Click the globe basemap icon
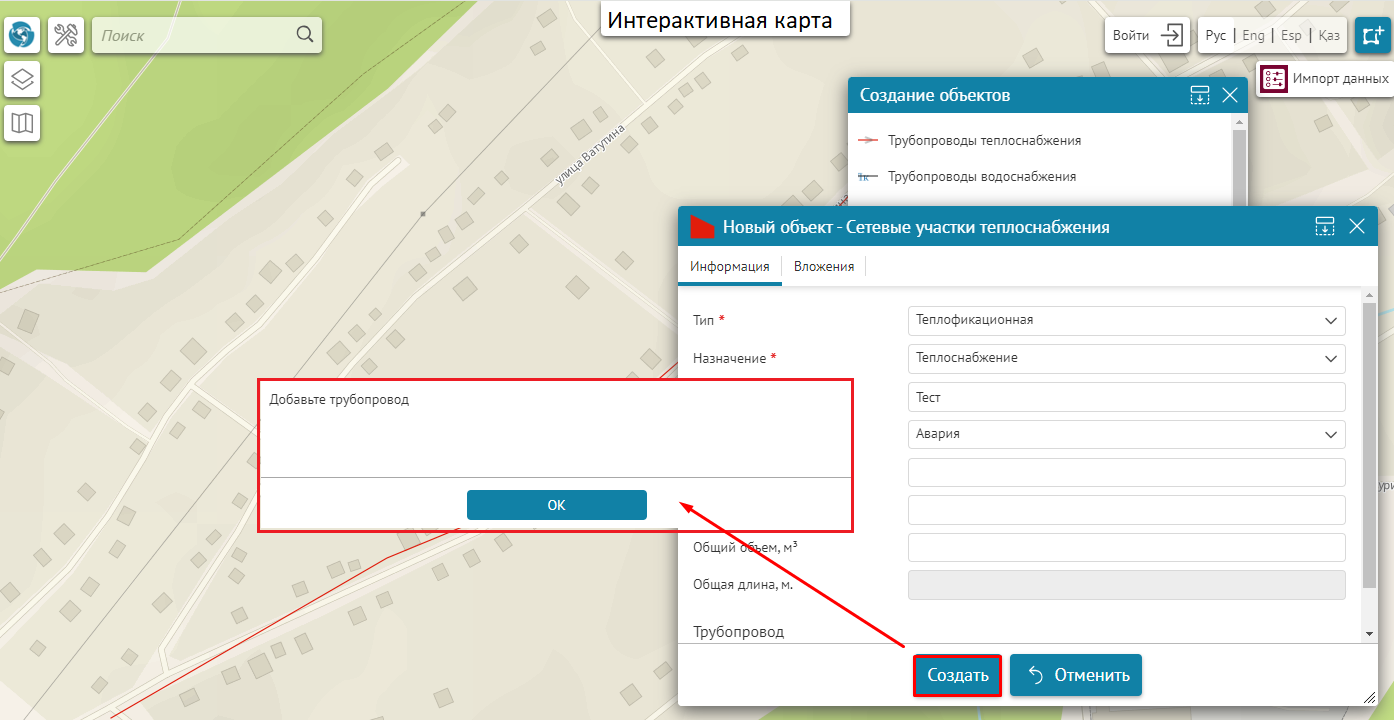Image resolution: width=1394 pixels, height=720 pixels. pos(22,36)
